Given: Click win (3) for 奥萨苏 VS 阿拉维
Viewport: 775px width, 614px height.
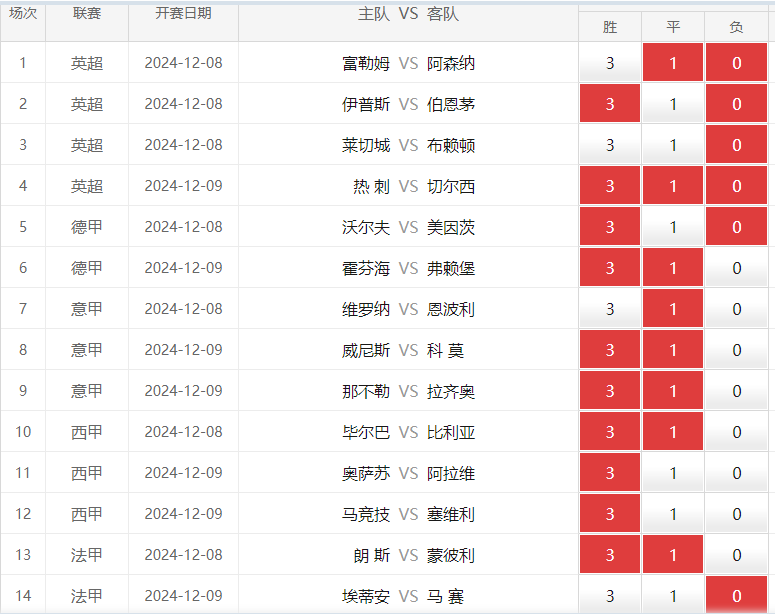Looking at the screenshot, I should click(x=610, y=473).
